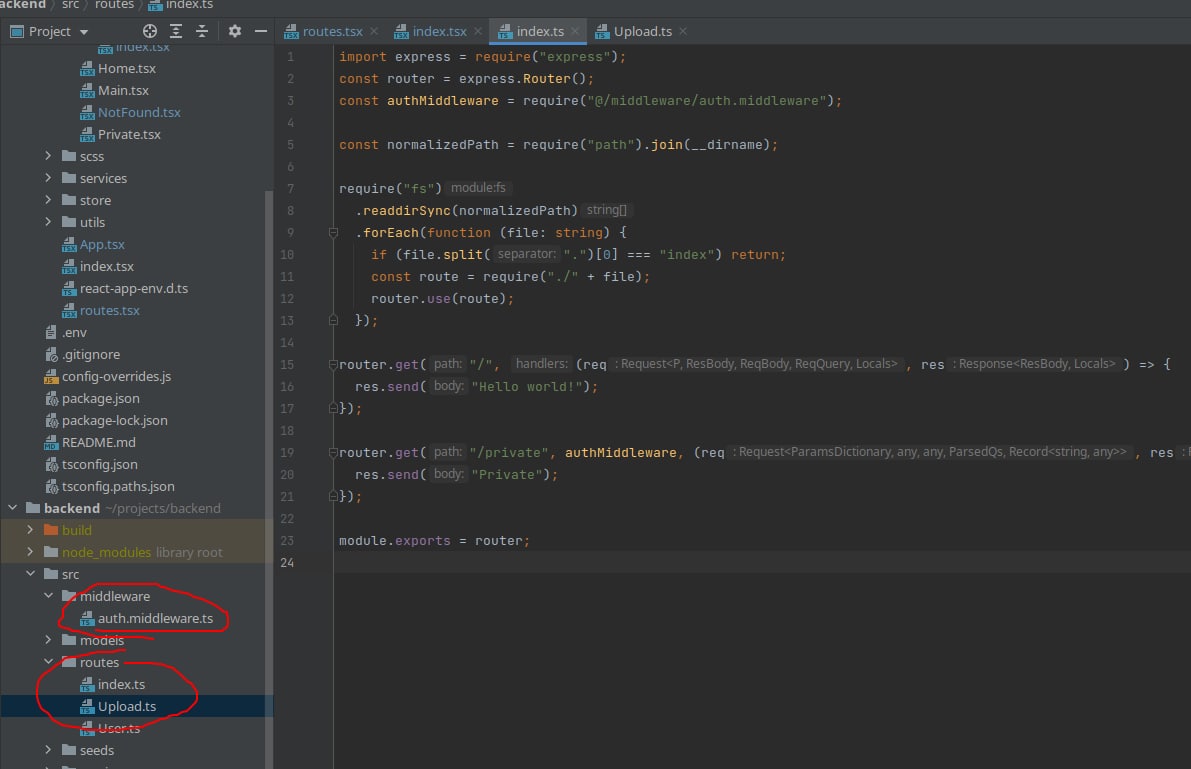The width and height of the screenshot is (1191, 769).
Task: Open the Project panel gear settings
Action: coord(235,31)
